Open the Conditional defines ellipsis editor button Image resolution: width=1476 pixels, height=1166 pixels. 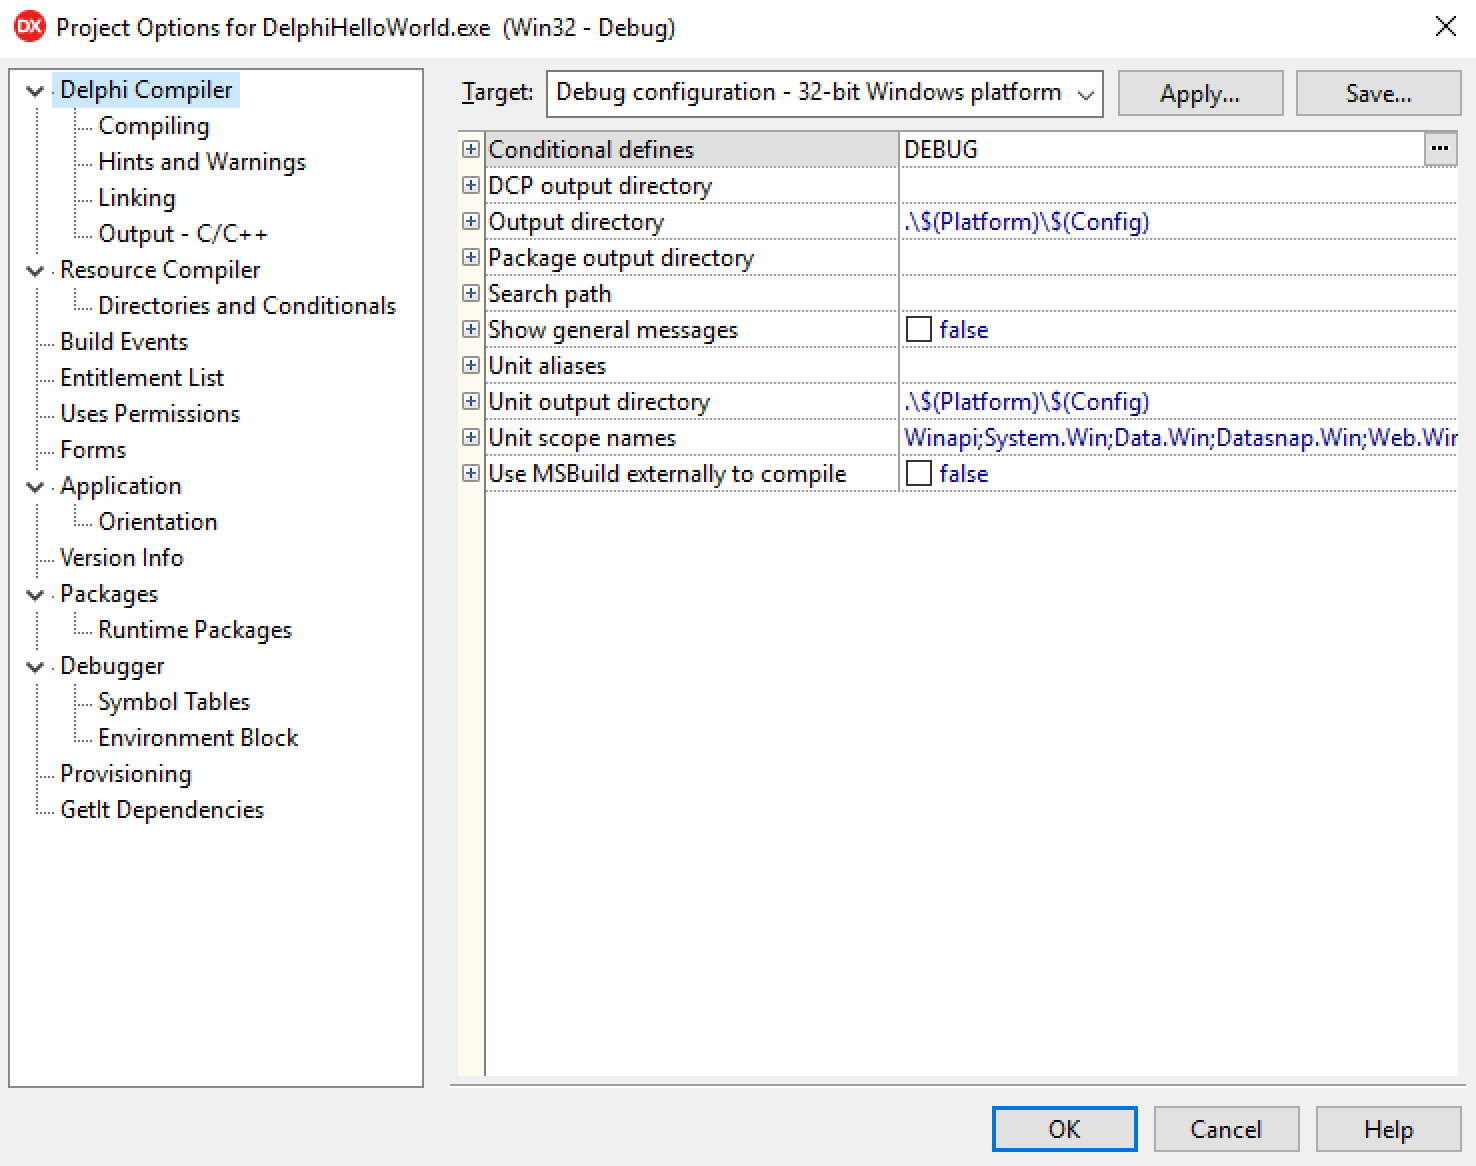pyautogui.click(x=1440, y=149)
